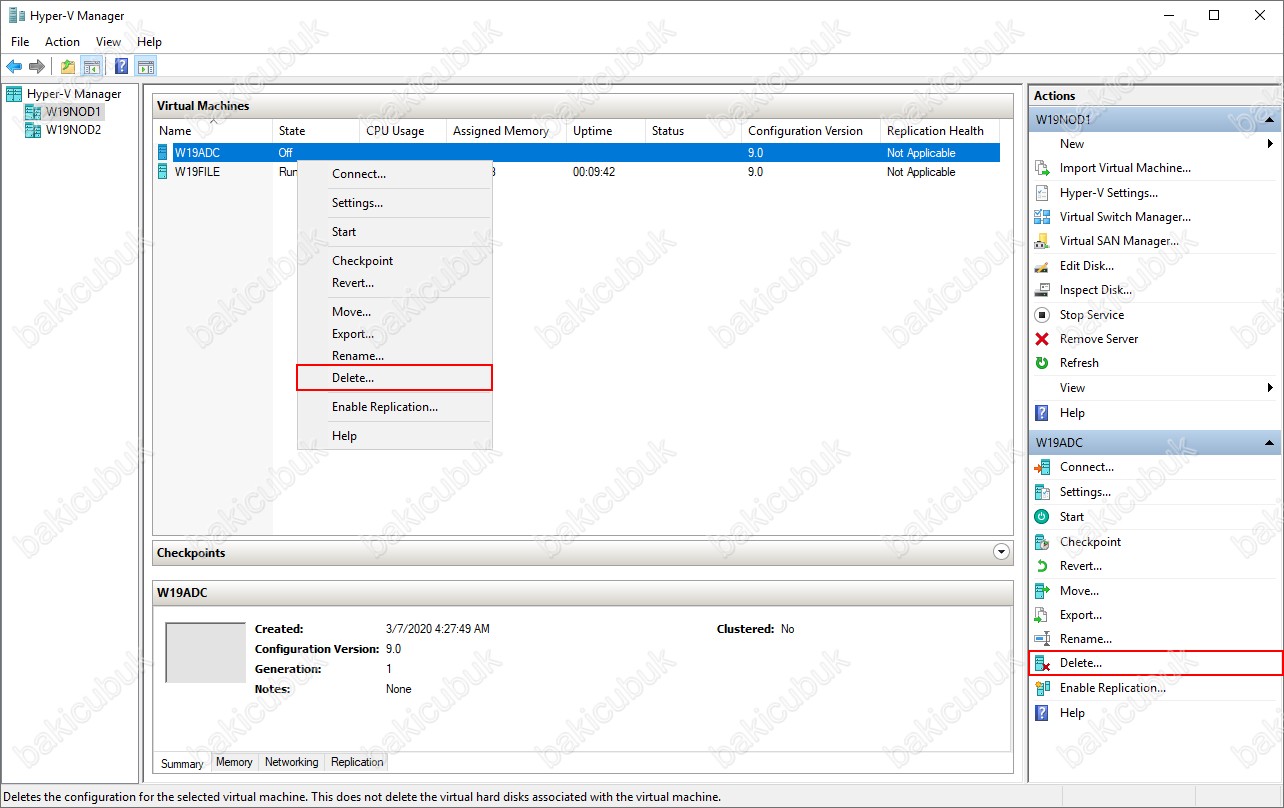Click the Back arrow toolbar icon

[x=14, y=67]
